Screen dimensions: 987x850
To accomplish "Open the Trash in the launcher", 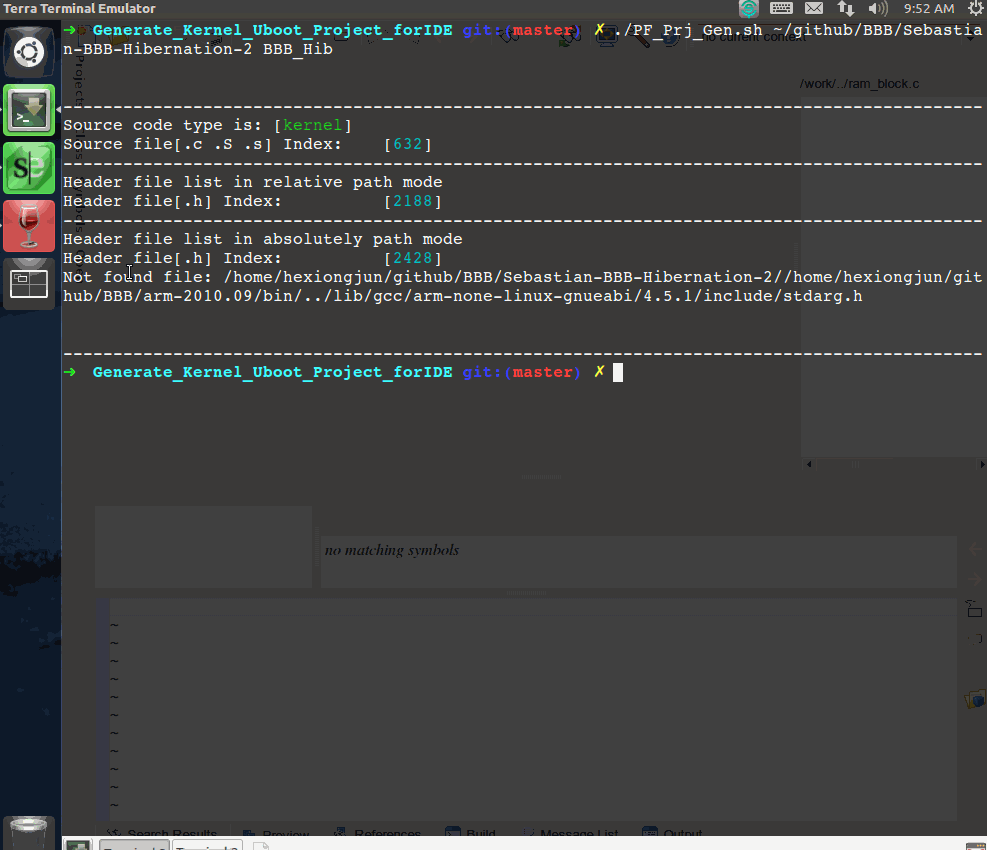I will coord(29,832).
